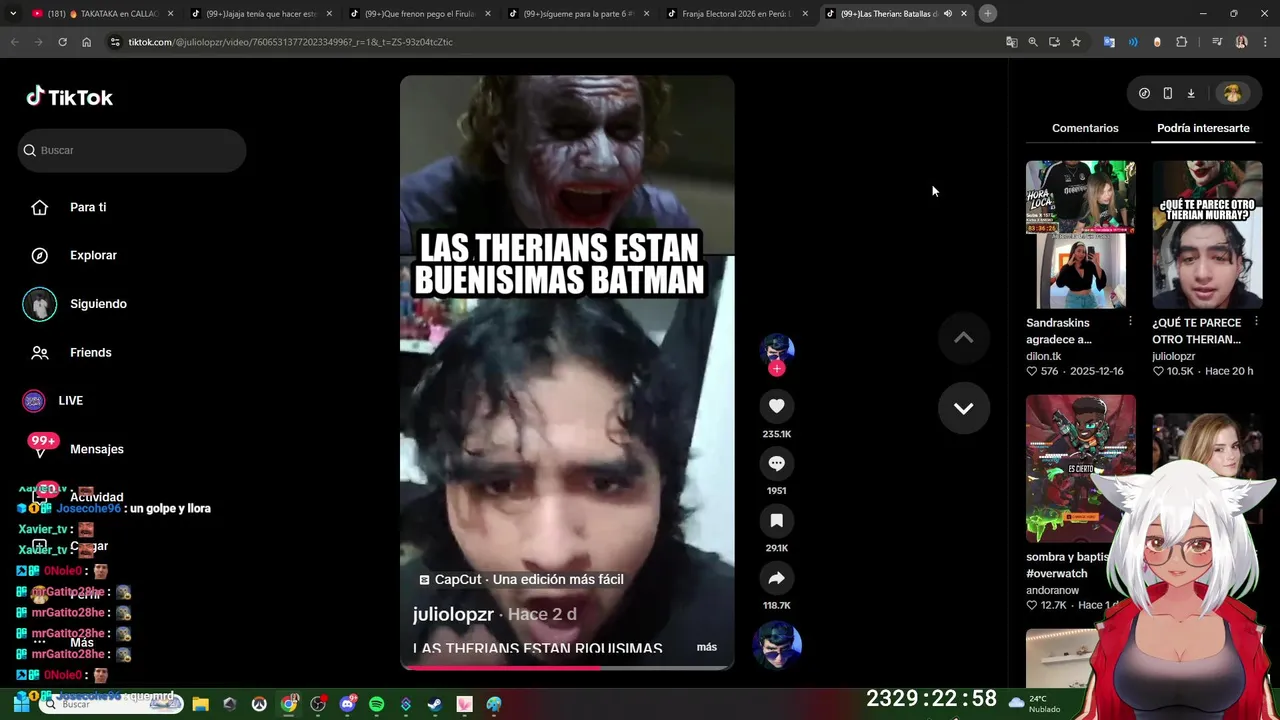Viewport: 1280px width, 720px height.
Task: Click the Chrome profile avatar
Action: [x=1241, y=42]
